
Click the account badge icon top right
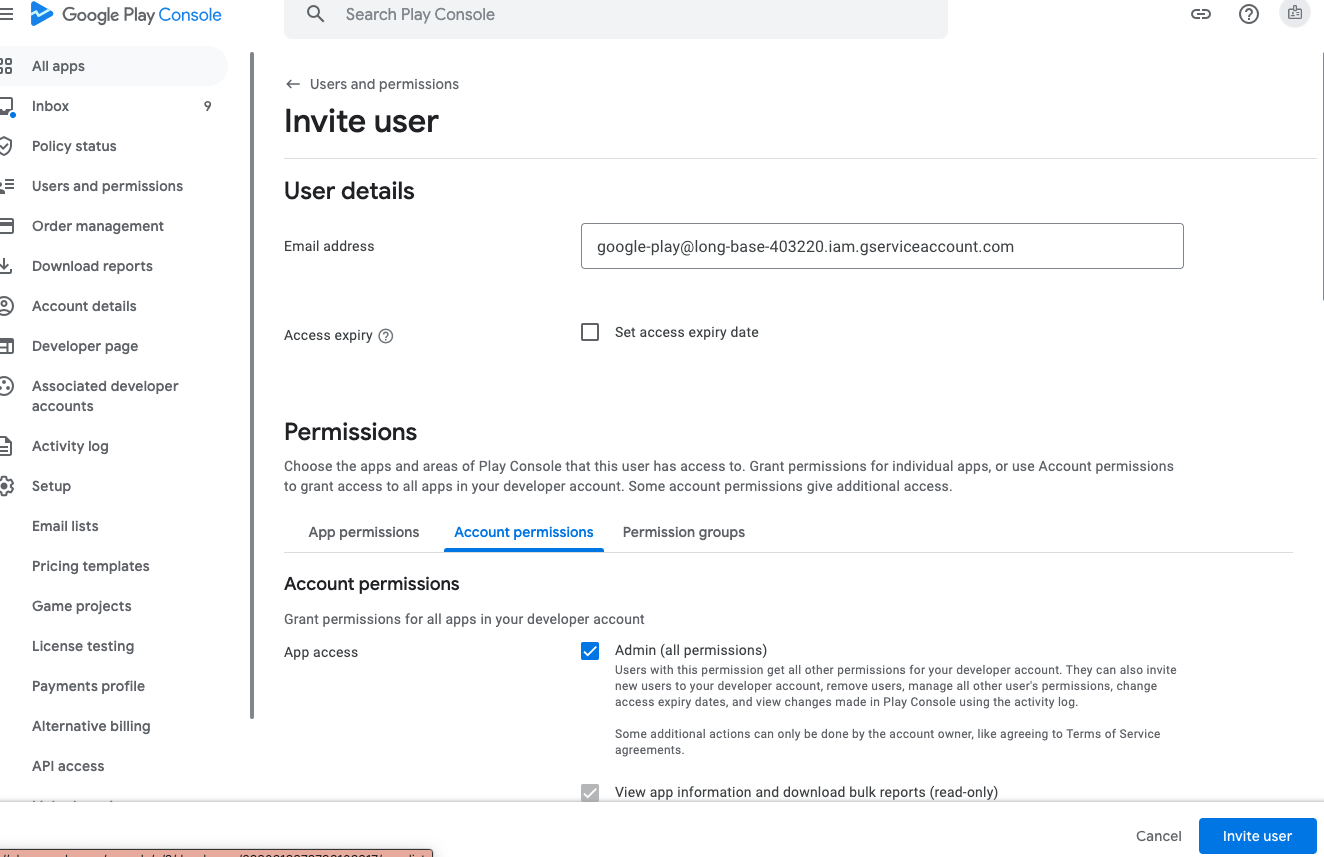[1295, 13]
